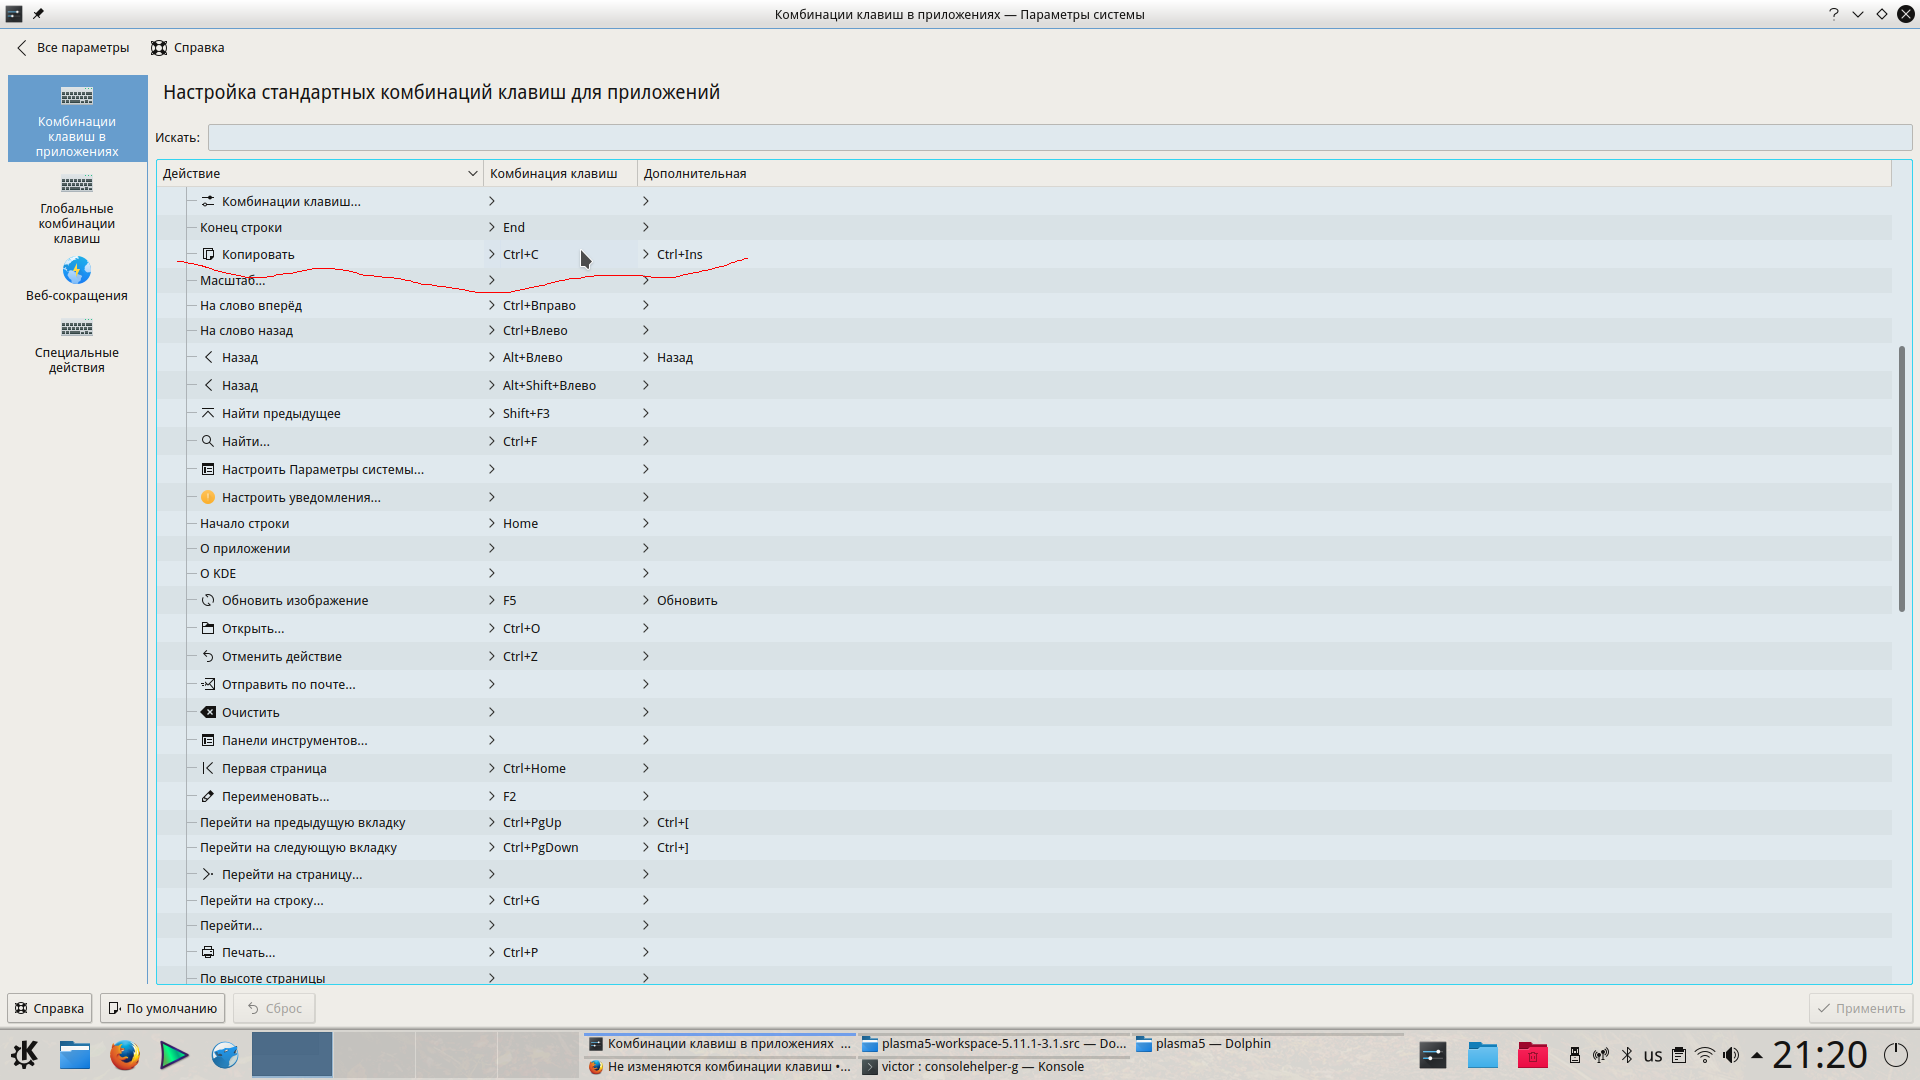Expand Ctrl+O shortcut for Open
Image resolution: width=1920 pixels, height=1080 pixels.
(x=492, y=628)
